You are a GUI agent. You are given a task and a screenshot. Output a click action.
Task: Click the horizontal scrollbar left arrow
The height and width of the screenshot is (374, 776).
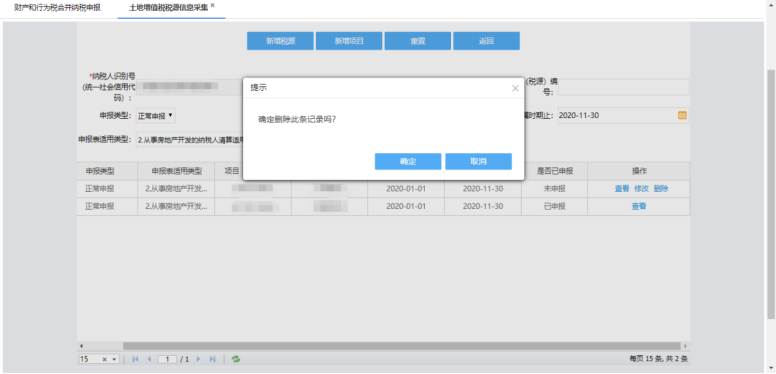(81, 346)
